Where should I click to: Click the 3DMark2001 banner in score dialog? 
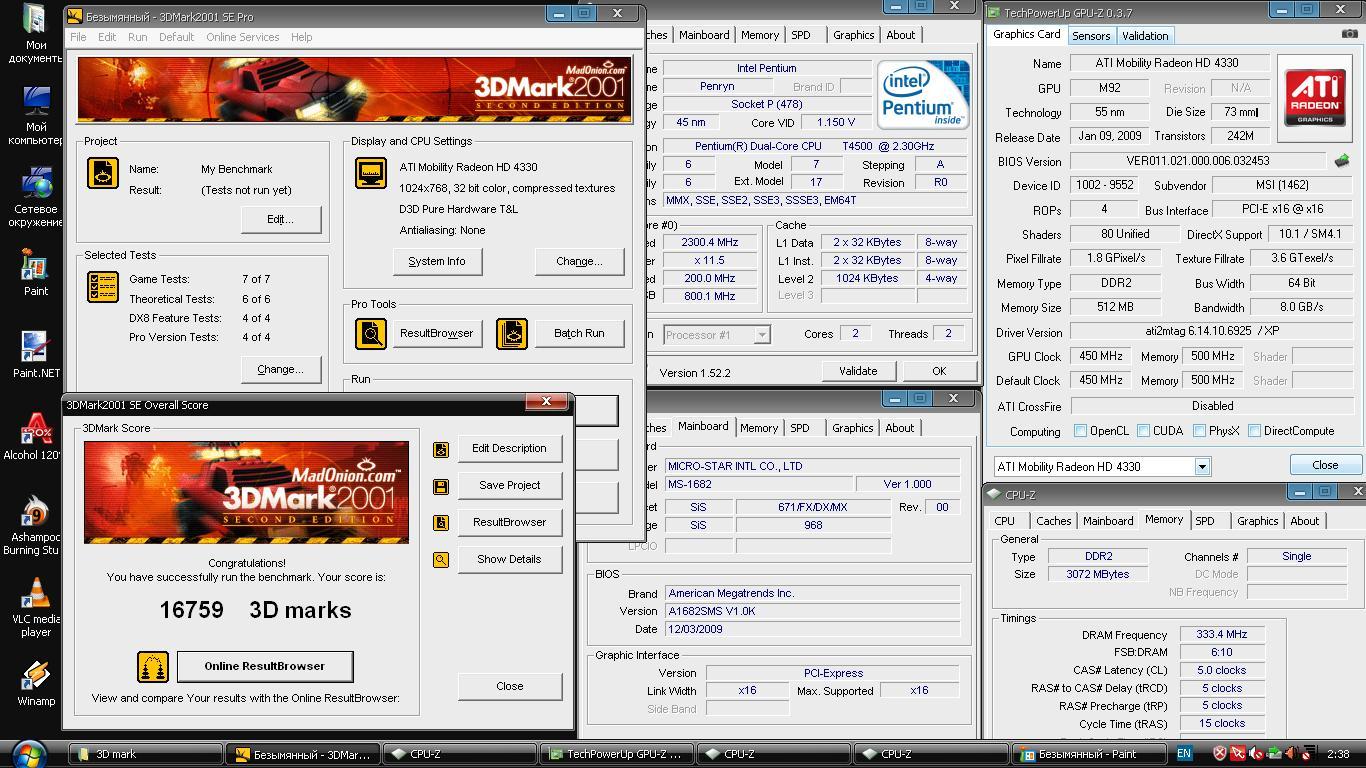[246, 492]
